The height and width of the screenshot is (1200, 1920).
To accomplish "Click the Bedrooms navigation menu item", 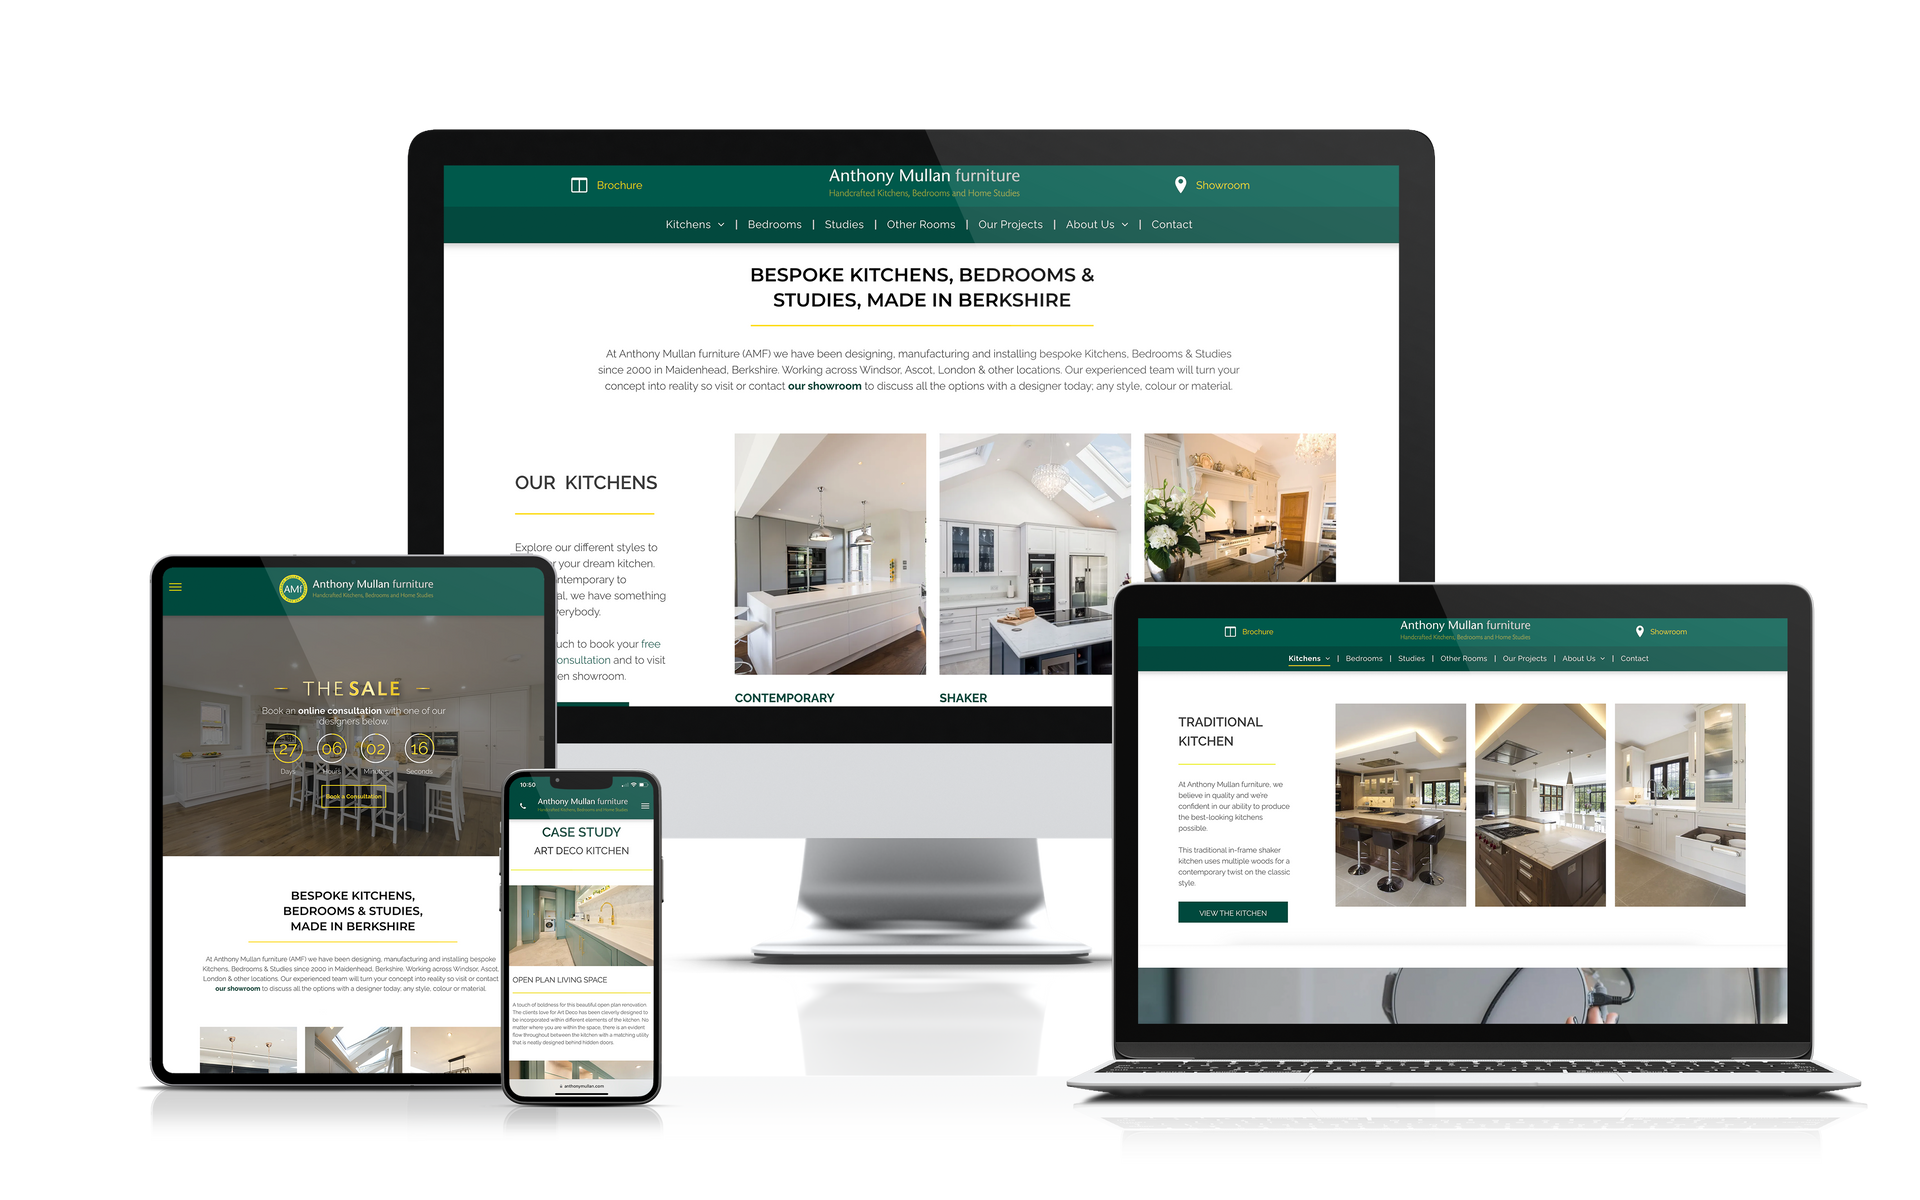I will click(x=770, y=224).
